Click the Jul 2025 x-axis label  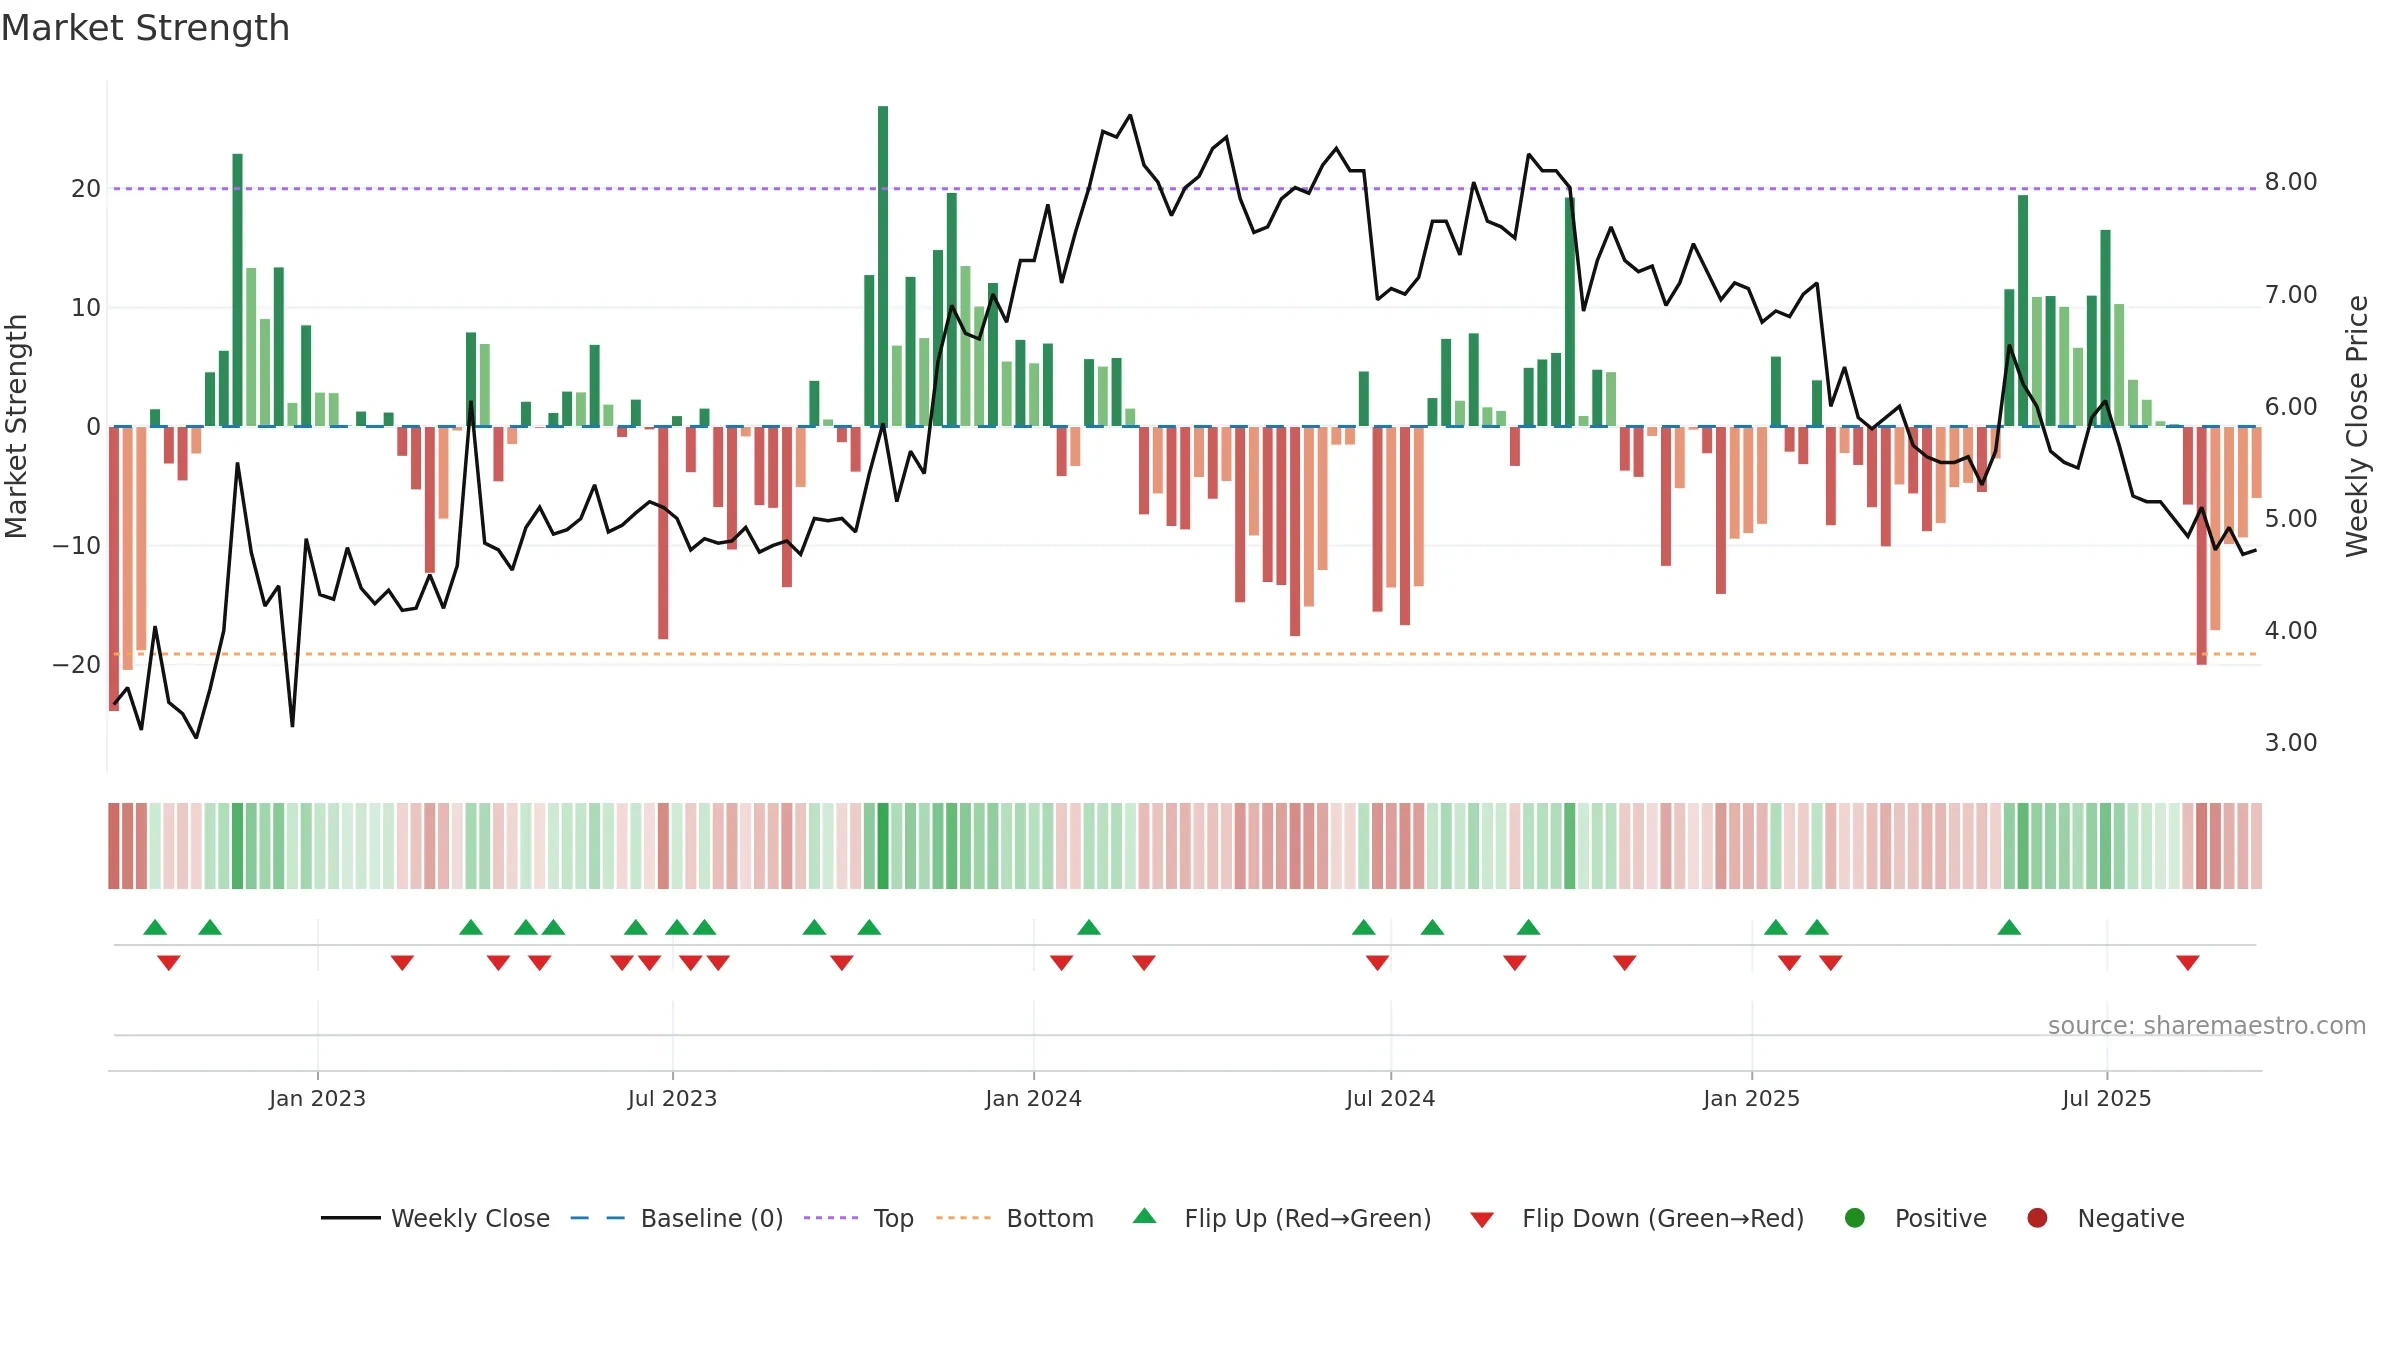point(2106,1098)
